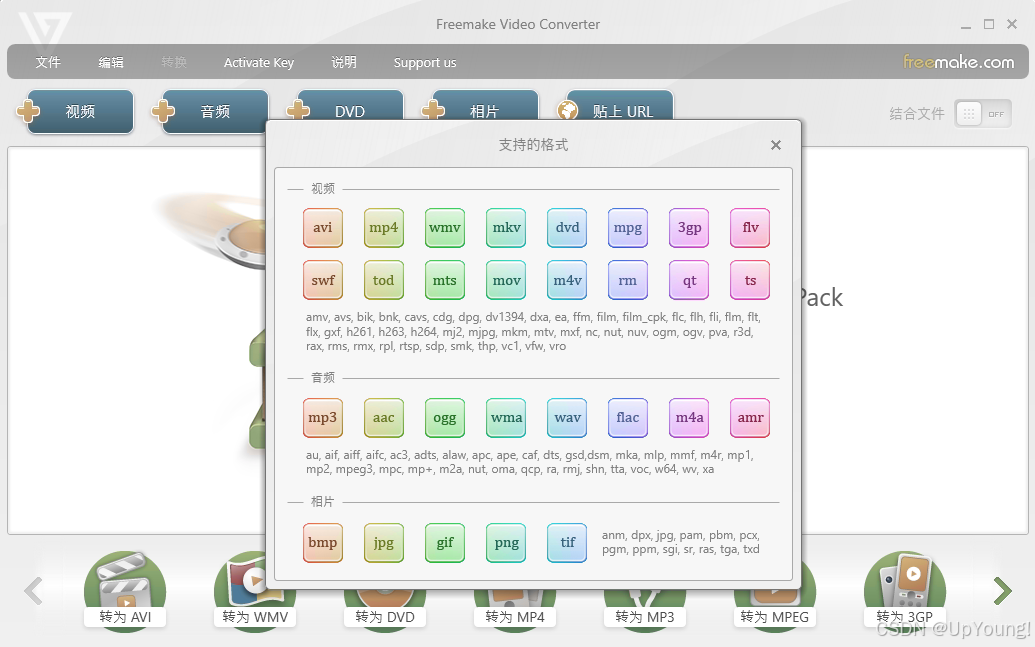Select the bmp photo format icon
Viewport: 1035px width, 647px height.
[x=323, y=543]
